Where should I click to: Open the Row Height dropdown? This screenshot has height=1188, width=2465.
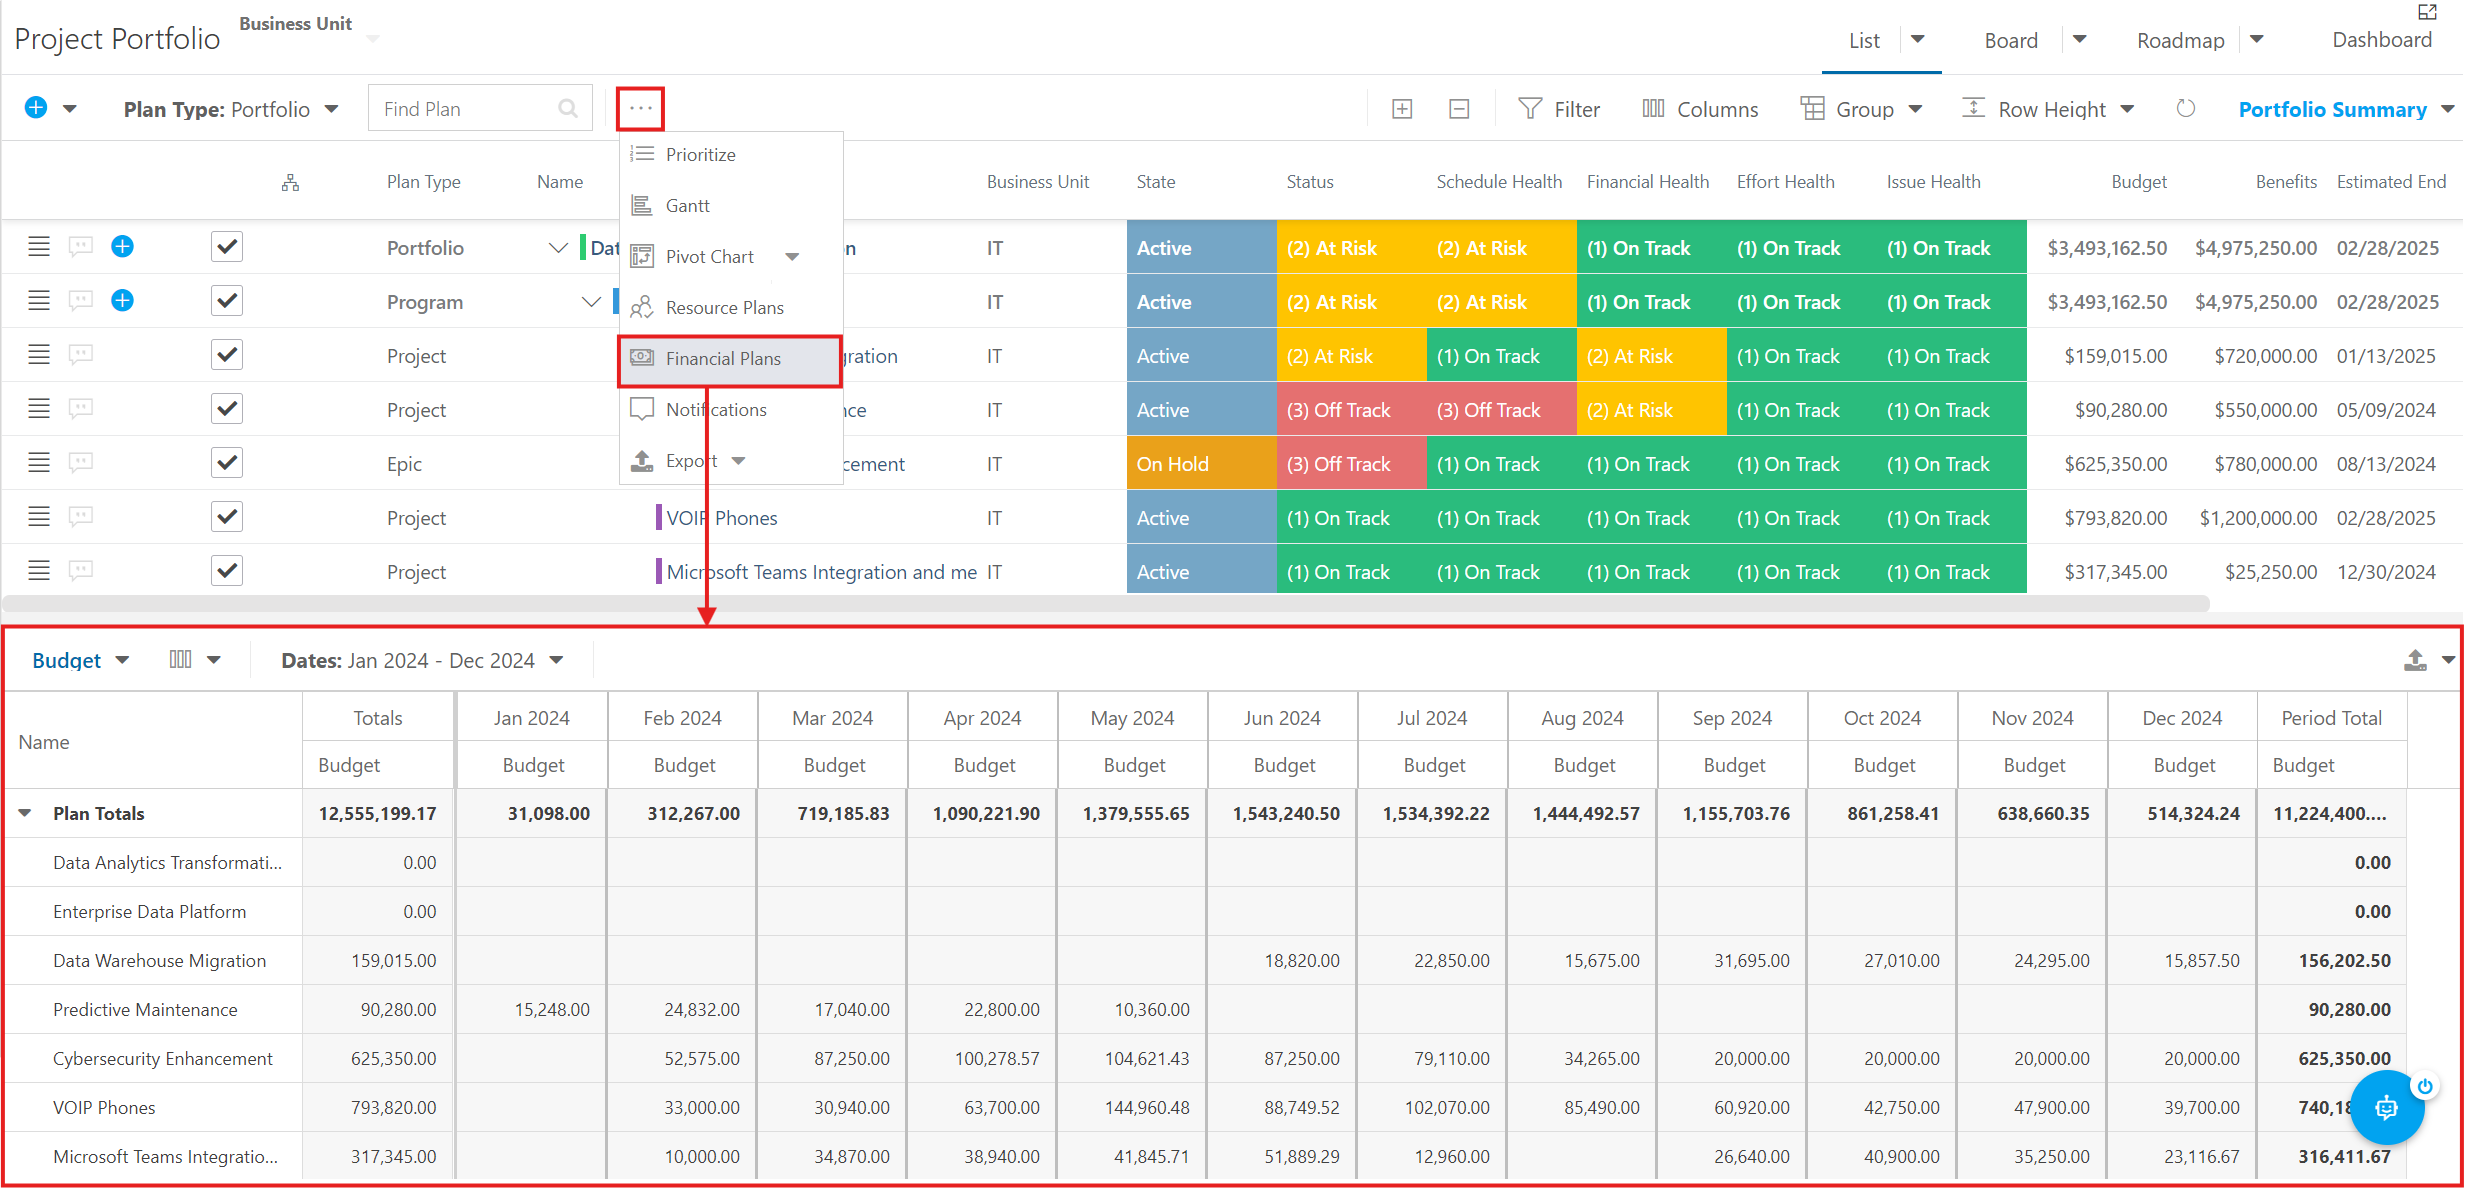tap(2048, 109)
